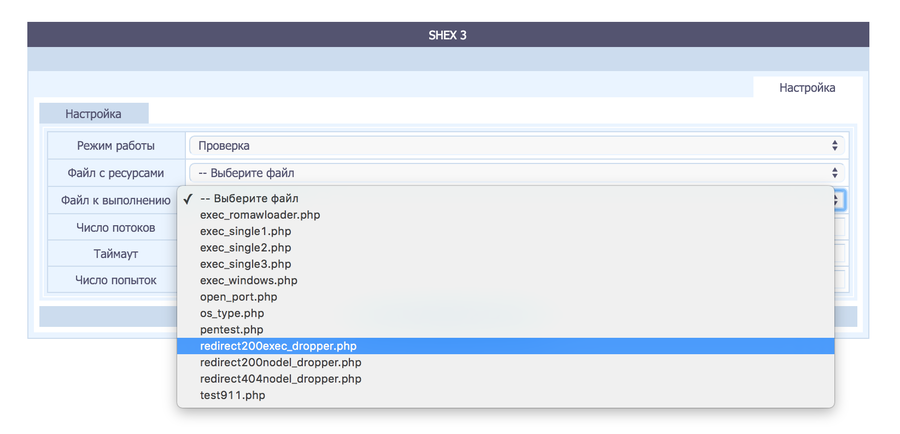Select open_port.php option
Screen dimensions: 900x434
[239, 297]
